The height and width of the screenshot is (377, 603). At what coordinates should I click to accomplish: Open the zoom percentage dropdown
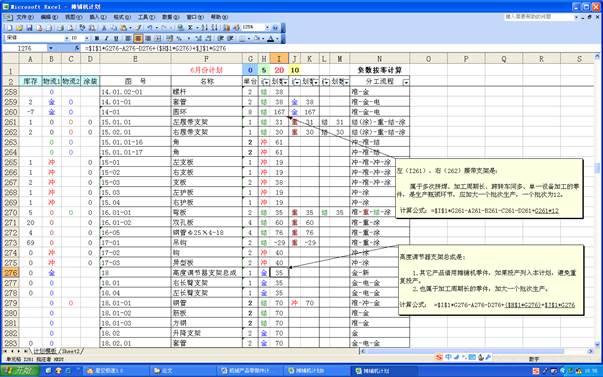pos(267,27)
